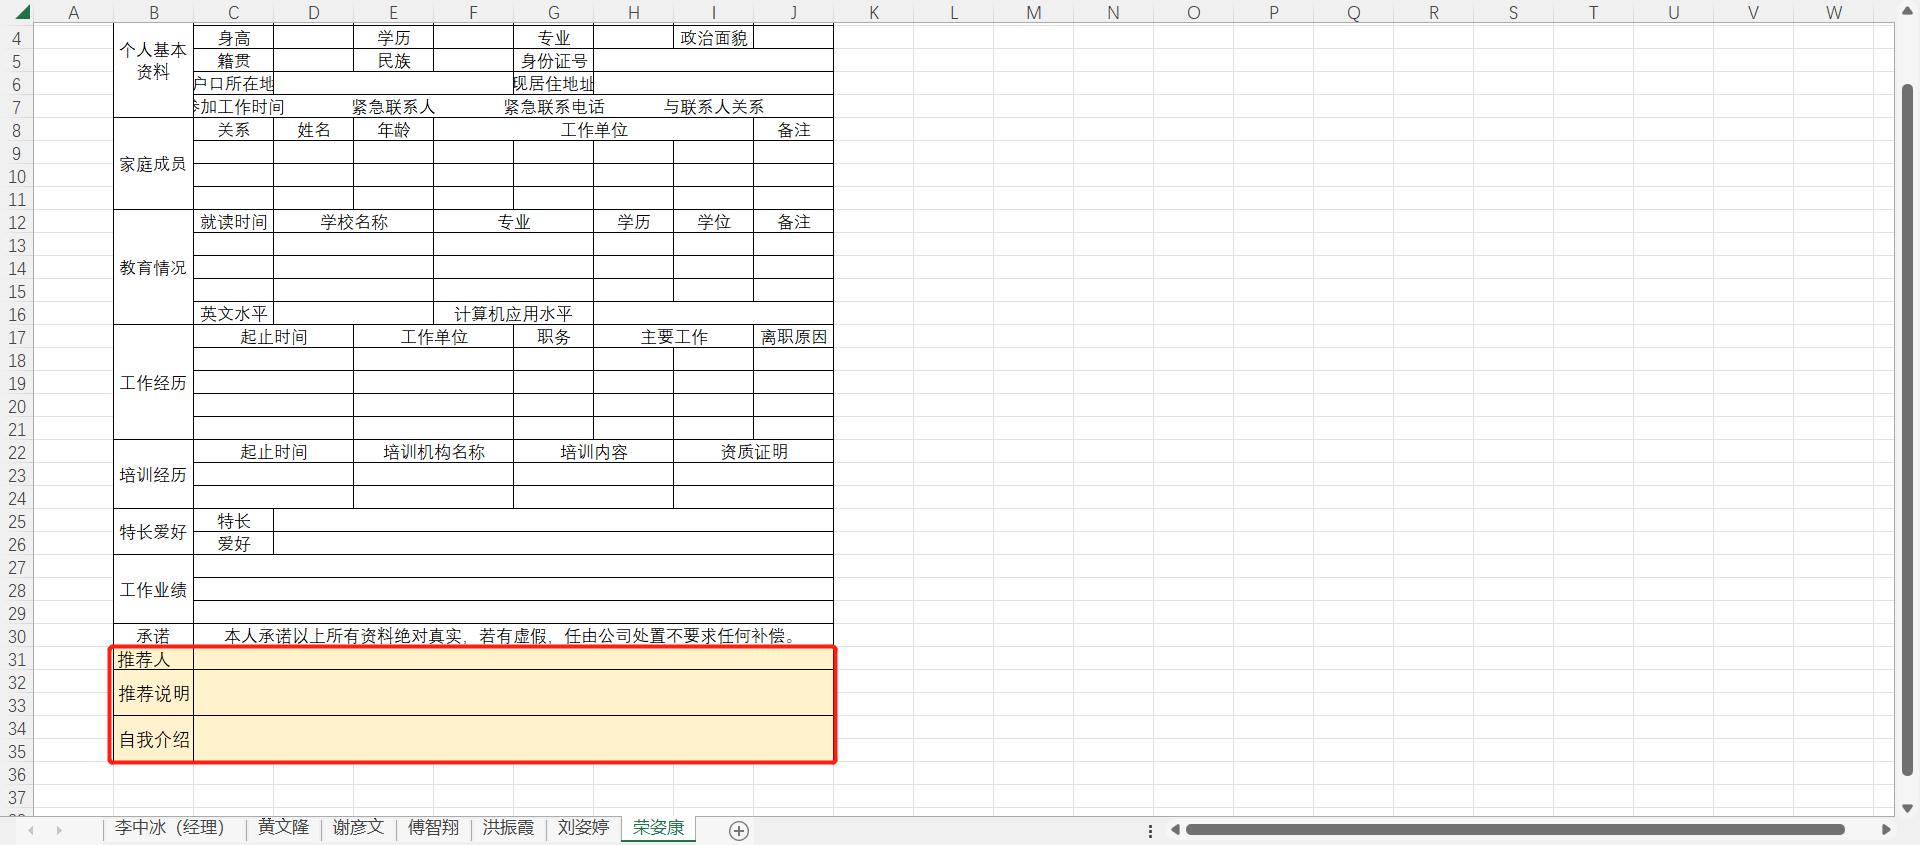Click the 学历 cell in row 4
The image size is (1920, 845).
coord(393,38)
